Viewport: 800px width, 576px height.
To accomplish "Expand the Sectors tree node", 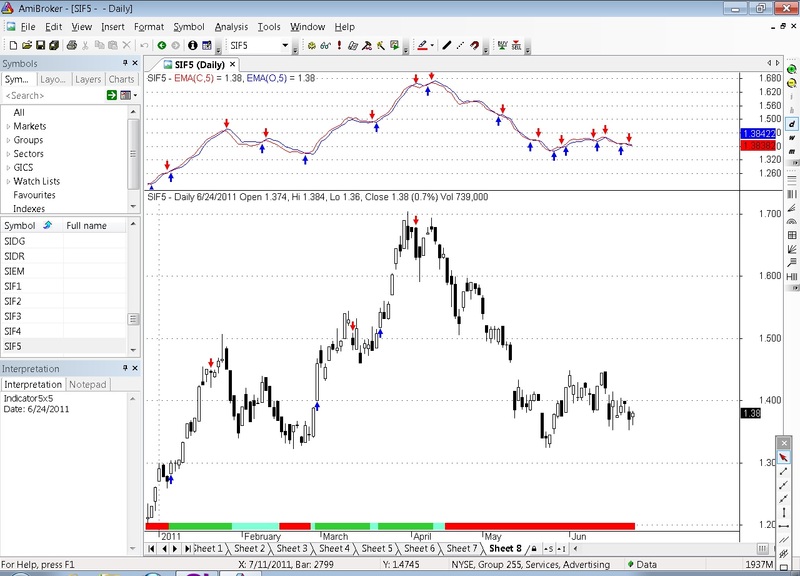I will coord(8,154).
